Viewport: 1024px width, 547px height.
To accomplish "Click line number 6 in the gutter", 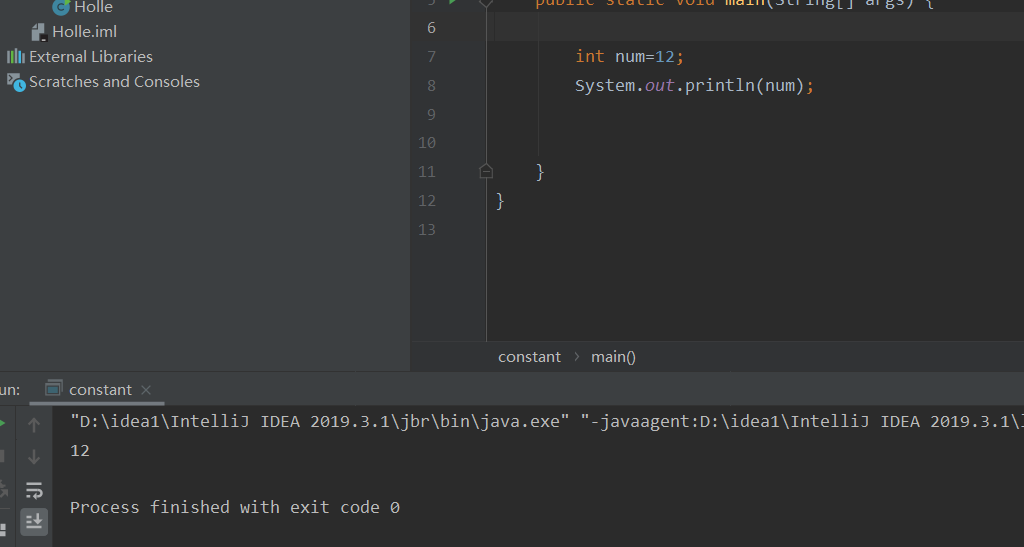I will pyautogui.click(x=431, y=28).
